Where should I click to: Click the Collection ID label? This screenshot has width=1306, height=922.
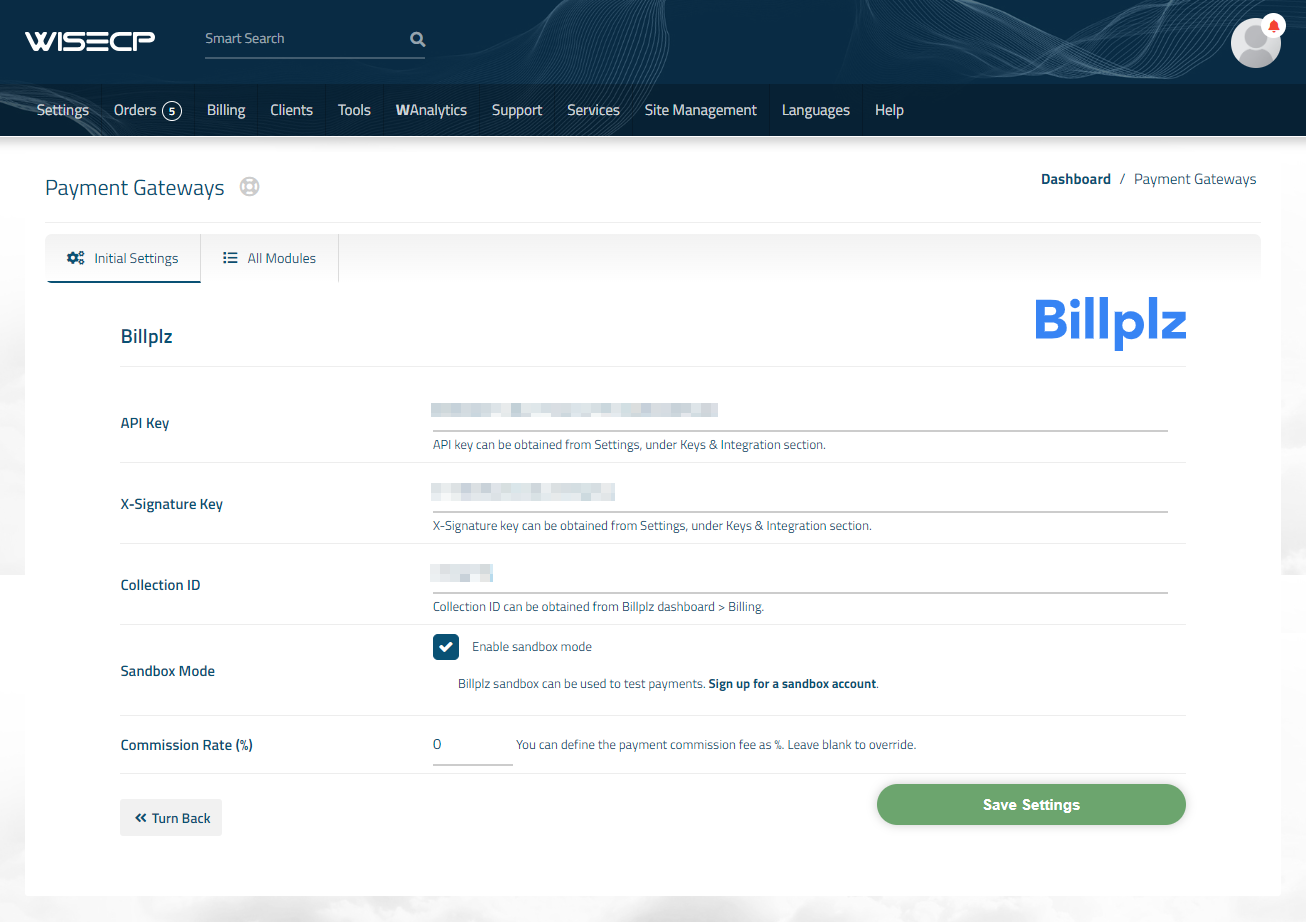(x=160, y=585)
